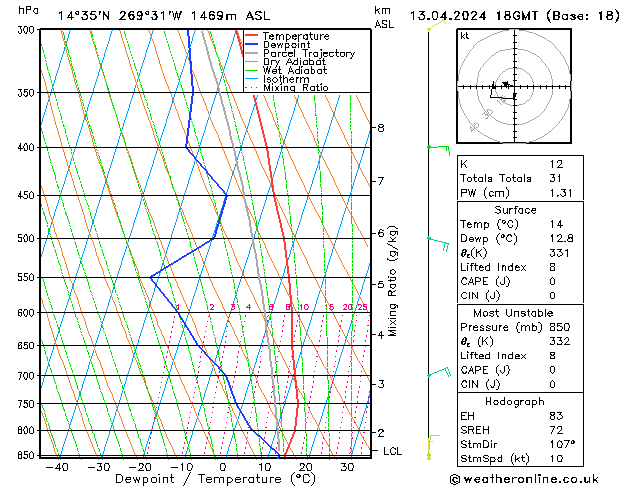The image size is (629, 486).
Task: Click the Totals Totals value 31
Action: tap(555, 178)
